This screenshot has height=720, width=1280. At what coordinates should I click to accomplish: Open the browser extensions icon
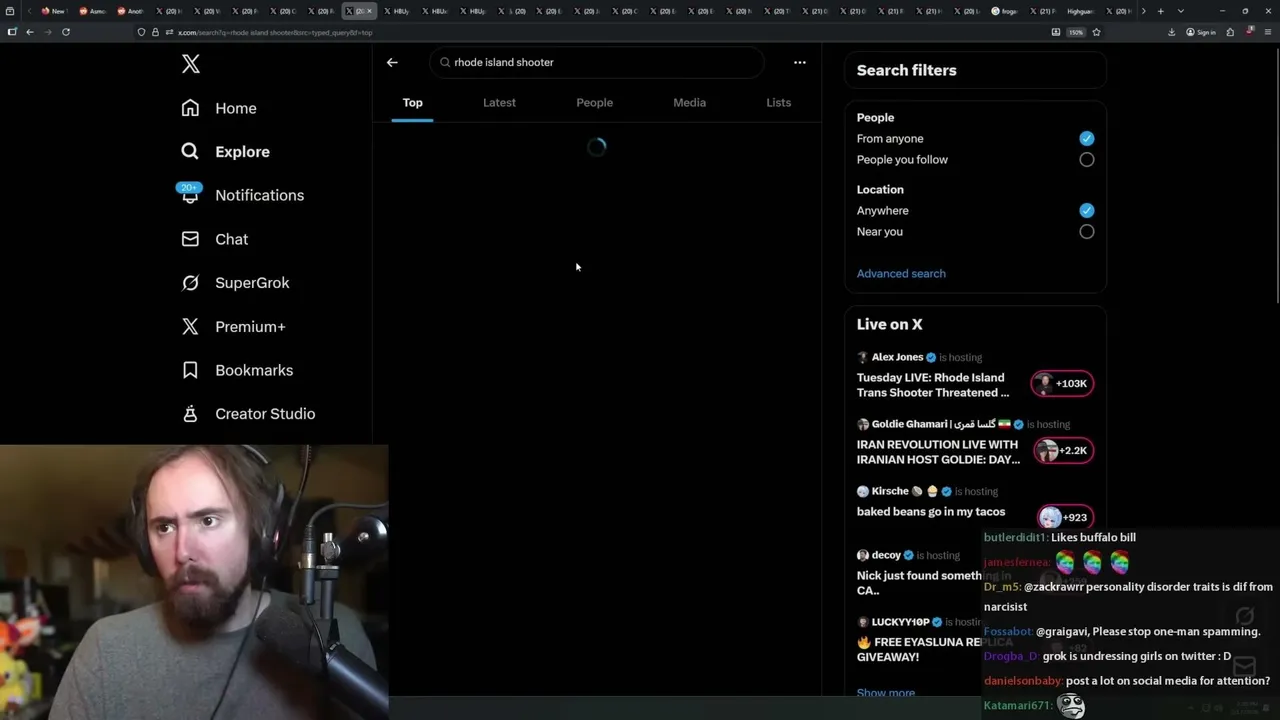point(1230,32)
